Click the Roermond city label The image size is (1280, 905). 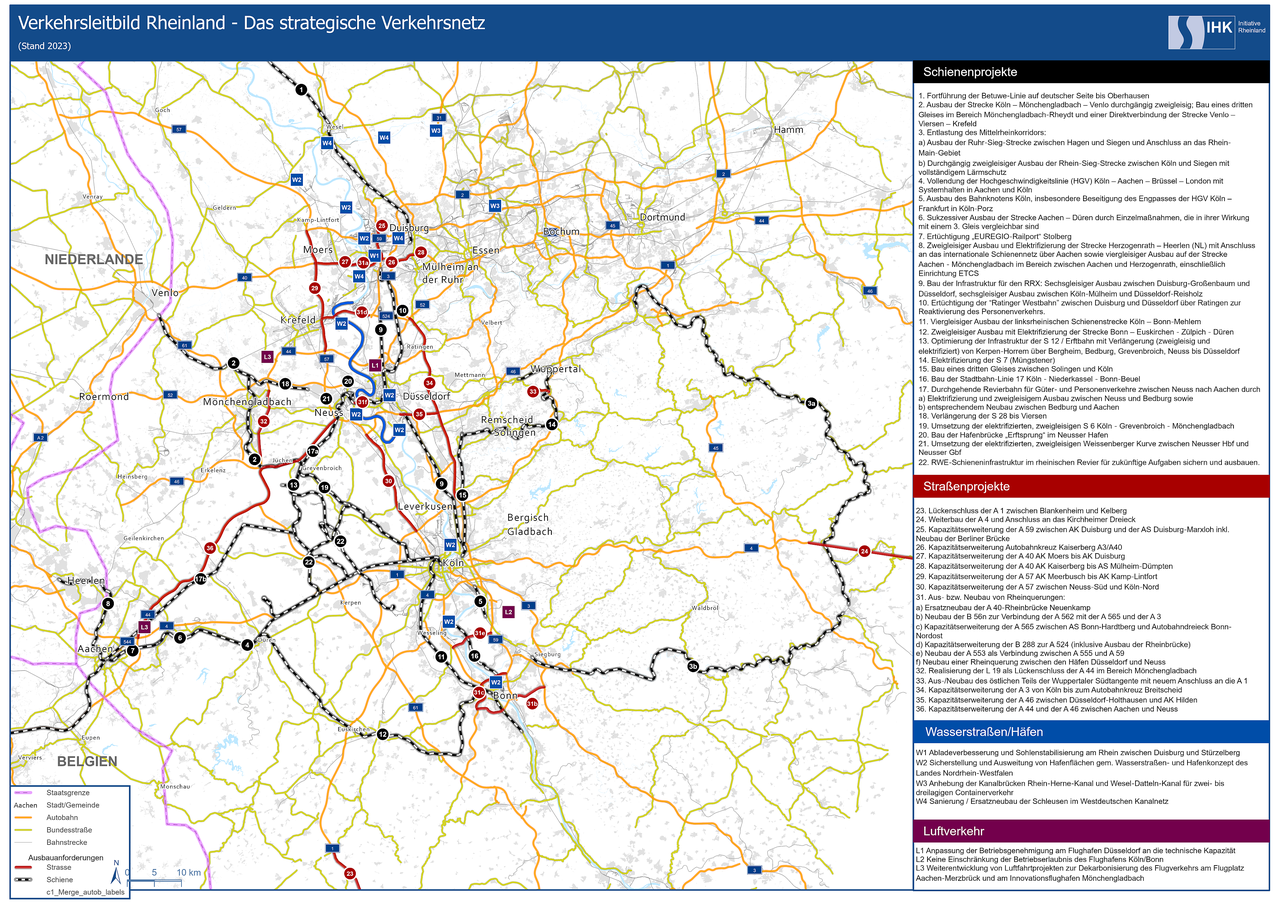[x=104, y=397]
